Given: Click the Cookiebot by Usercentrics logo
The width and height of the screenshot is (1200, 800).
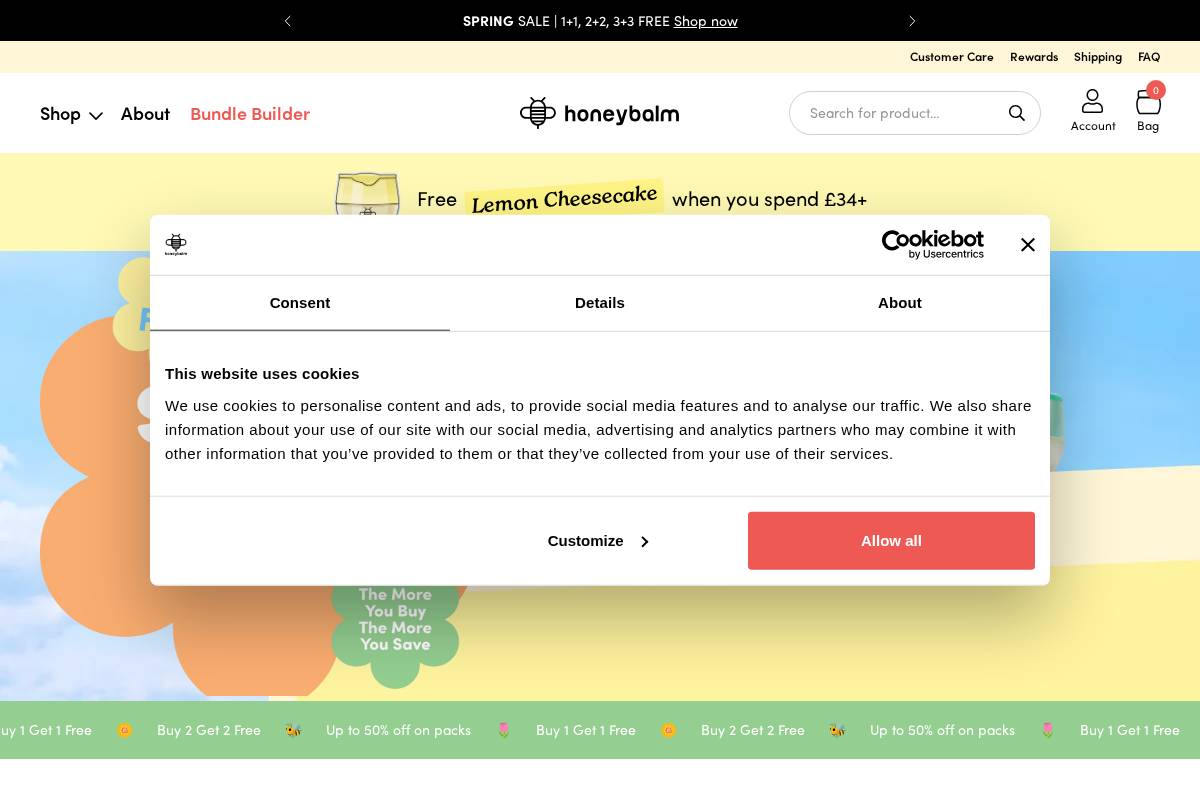Looking at the screenshot, I should coord(932,244).
